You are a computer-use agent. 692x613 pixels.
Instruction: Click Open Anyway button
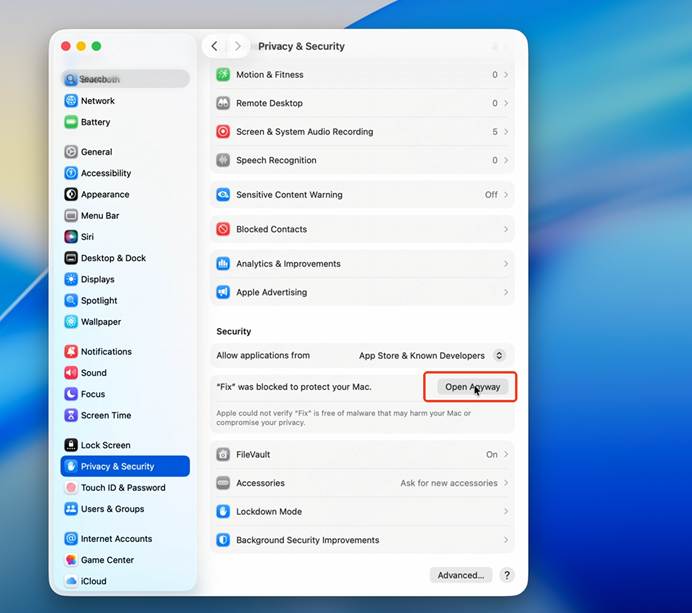pos(472,387)
